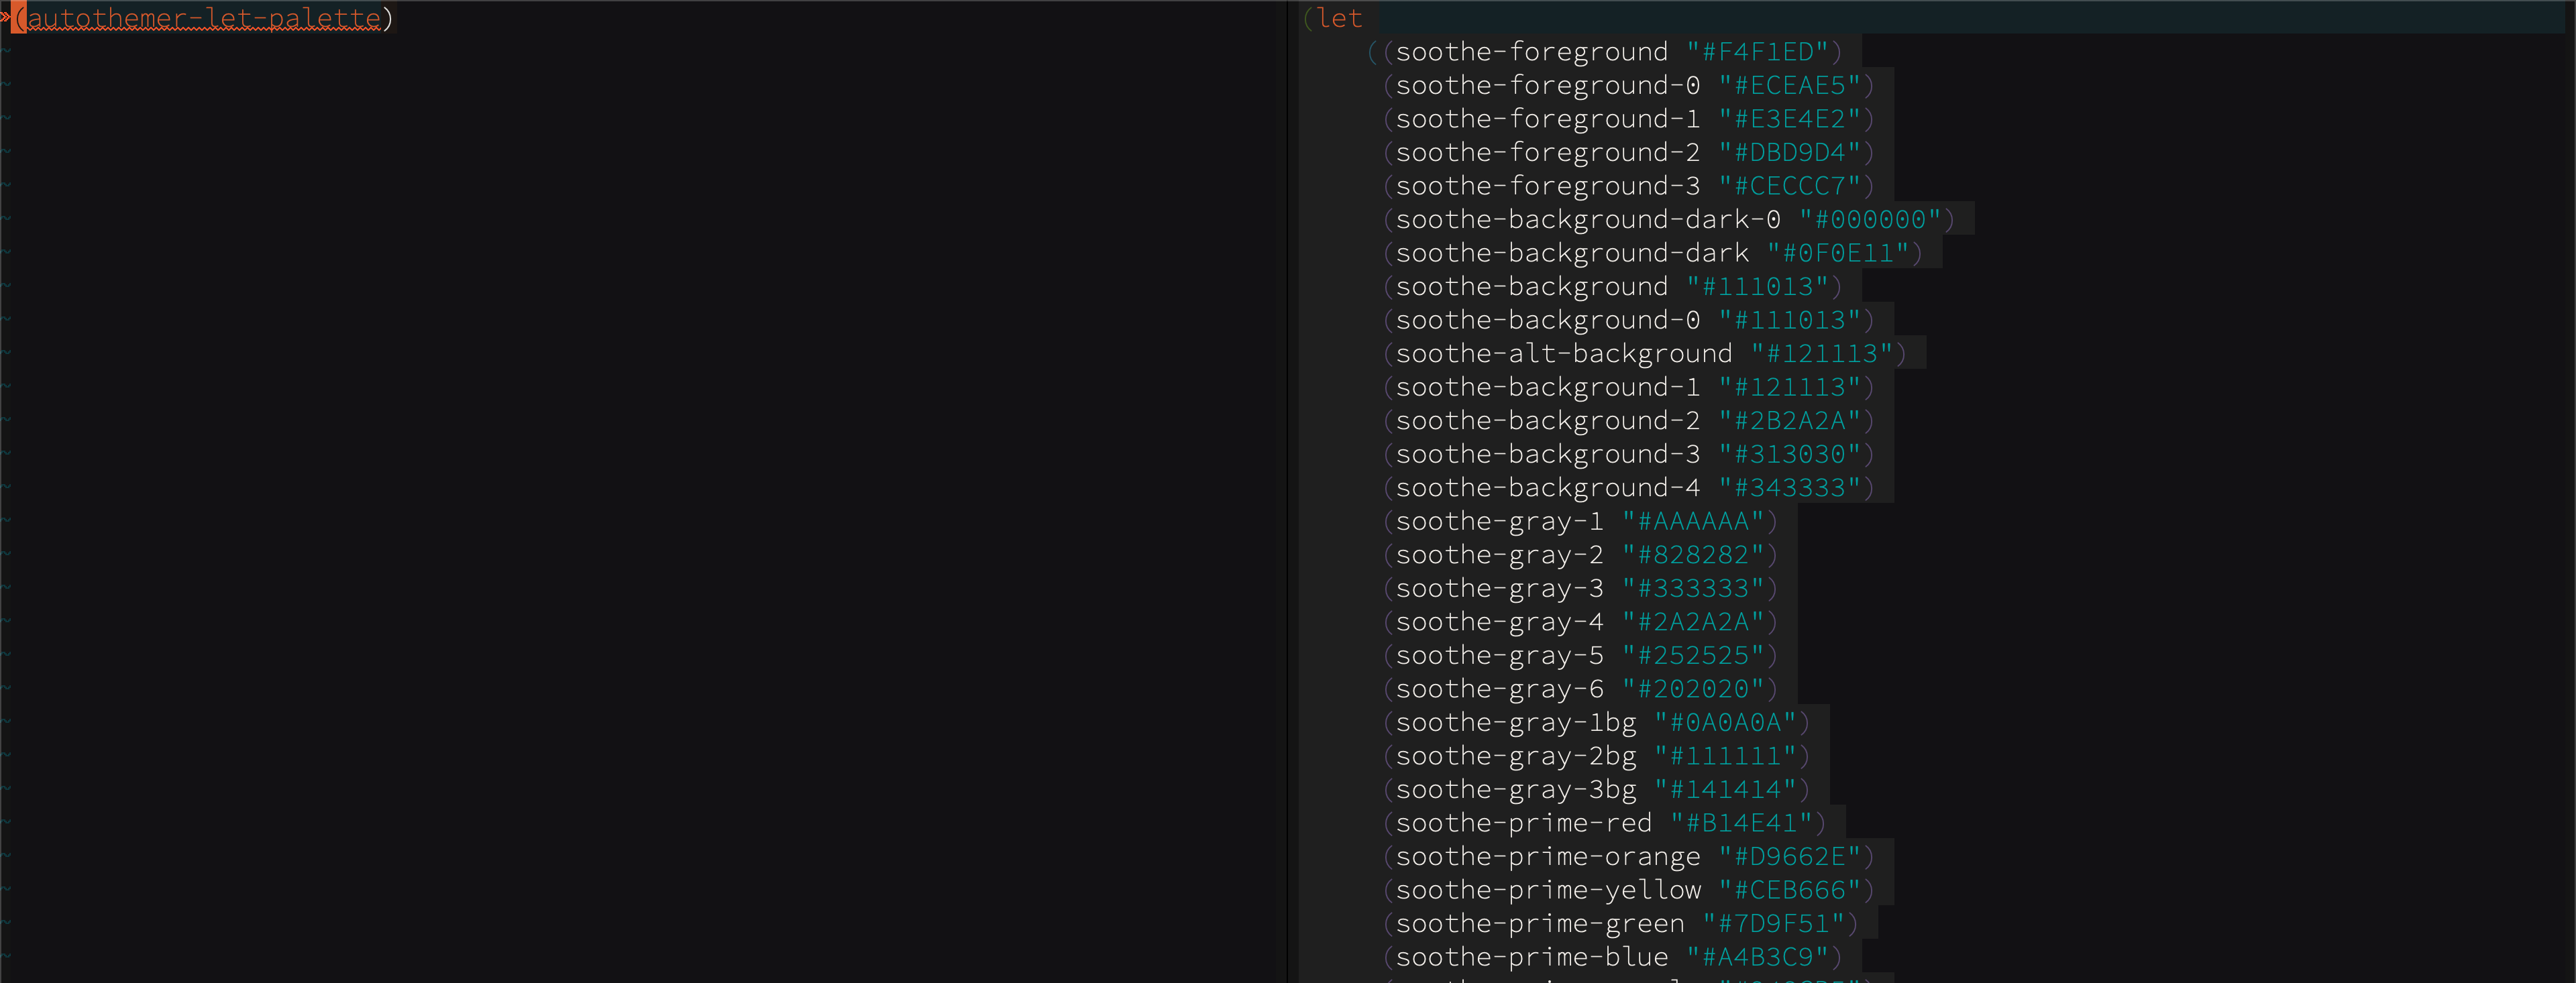Select the "#CEB666" yellow hex value
The image size is (2576, 983).
[1789, 890]
